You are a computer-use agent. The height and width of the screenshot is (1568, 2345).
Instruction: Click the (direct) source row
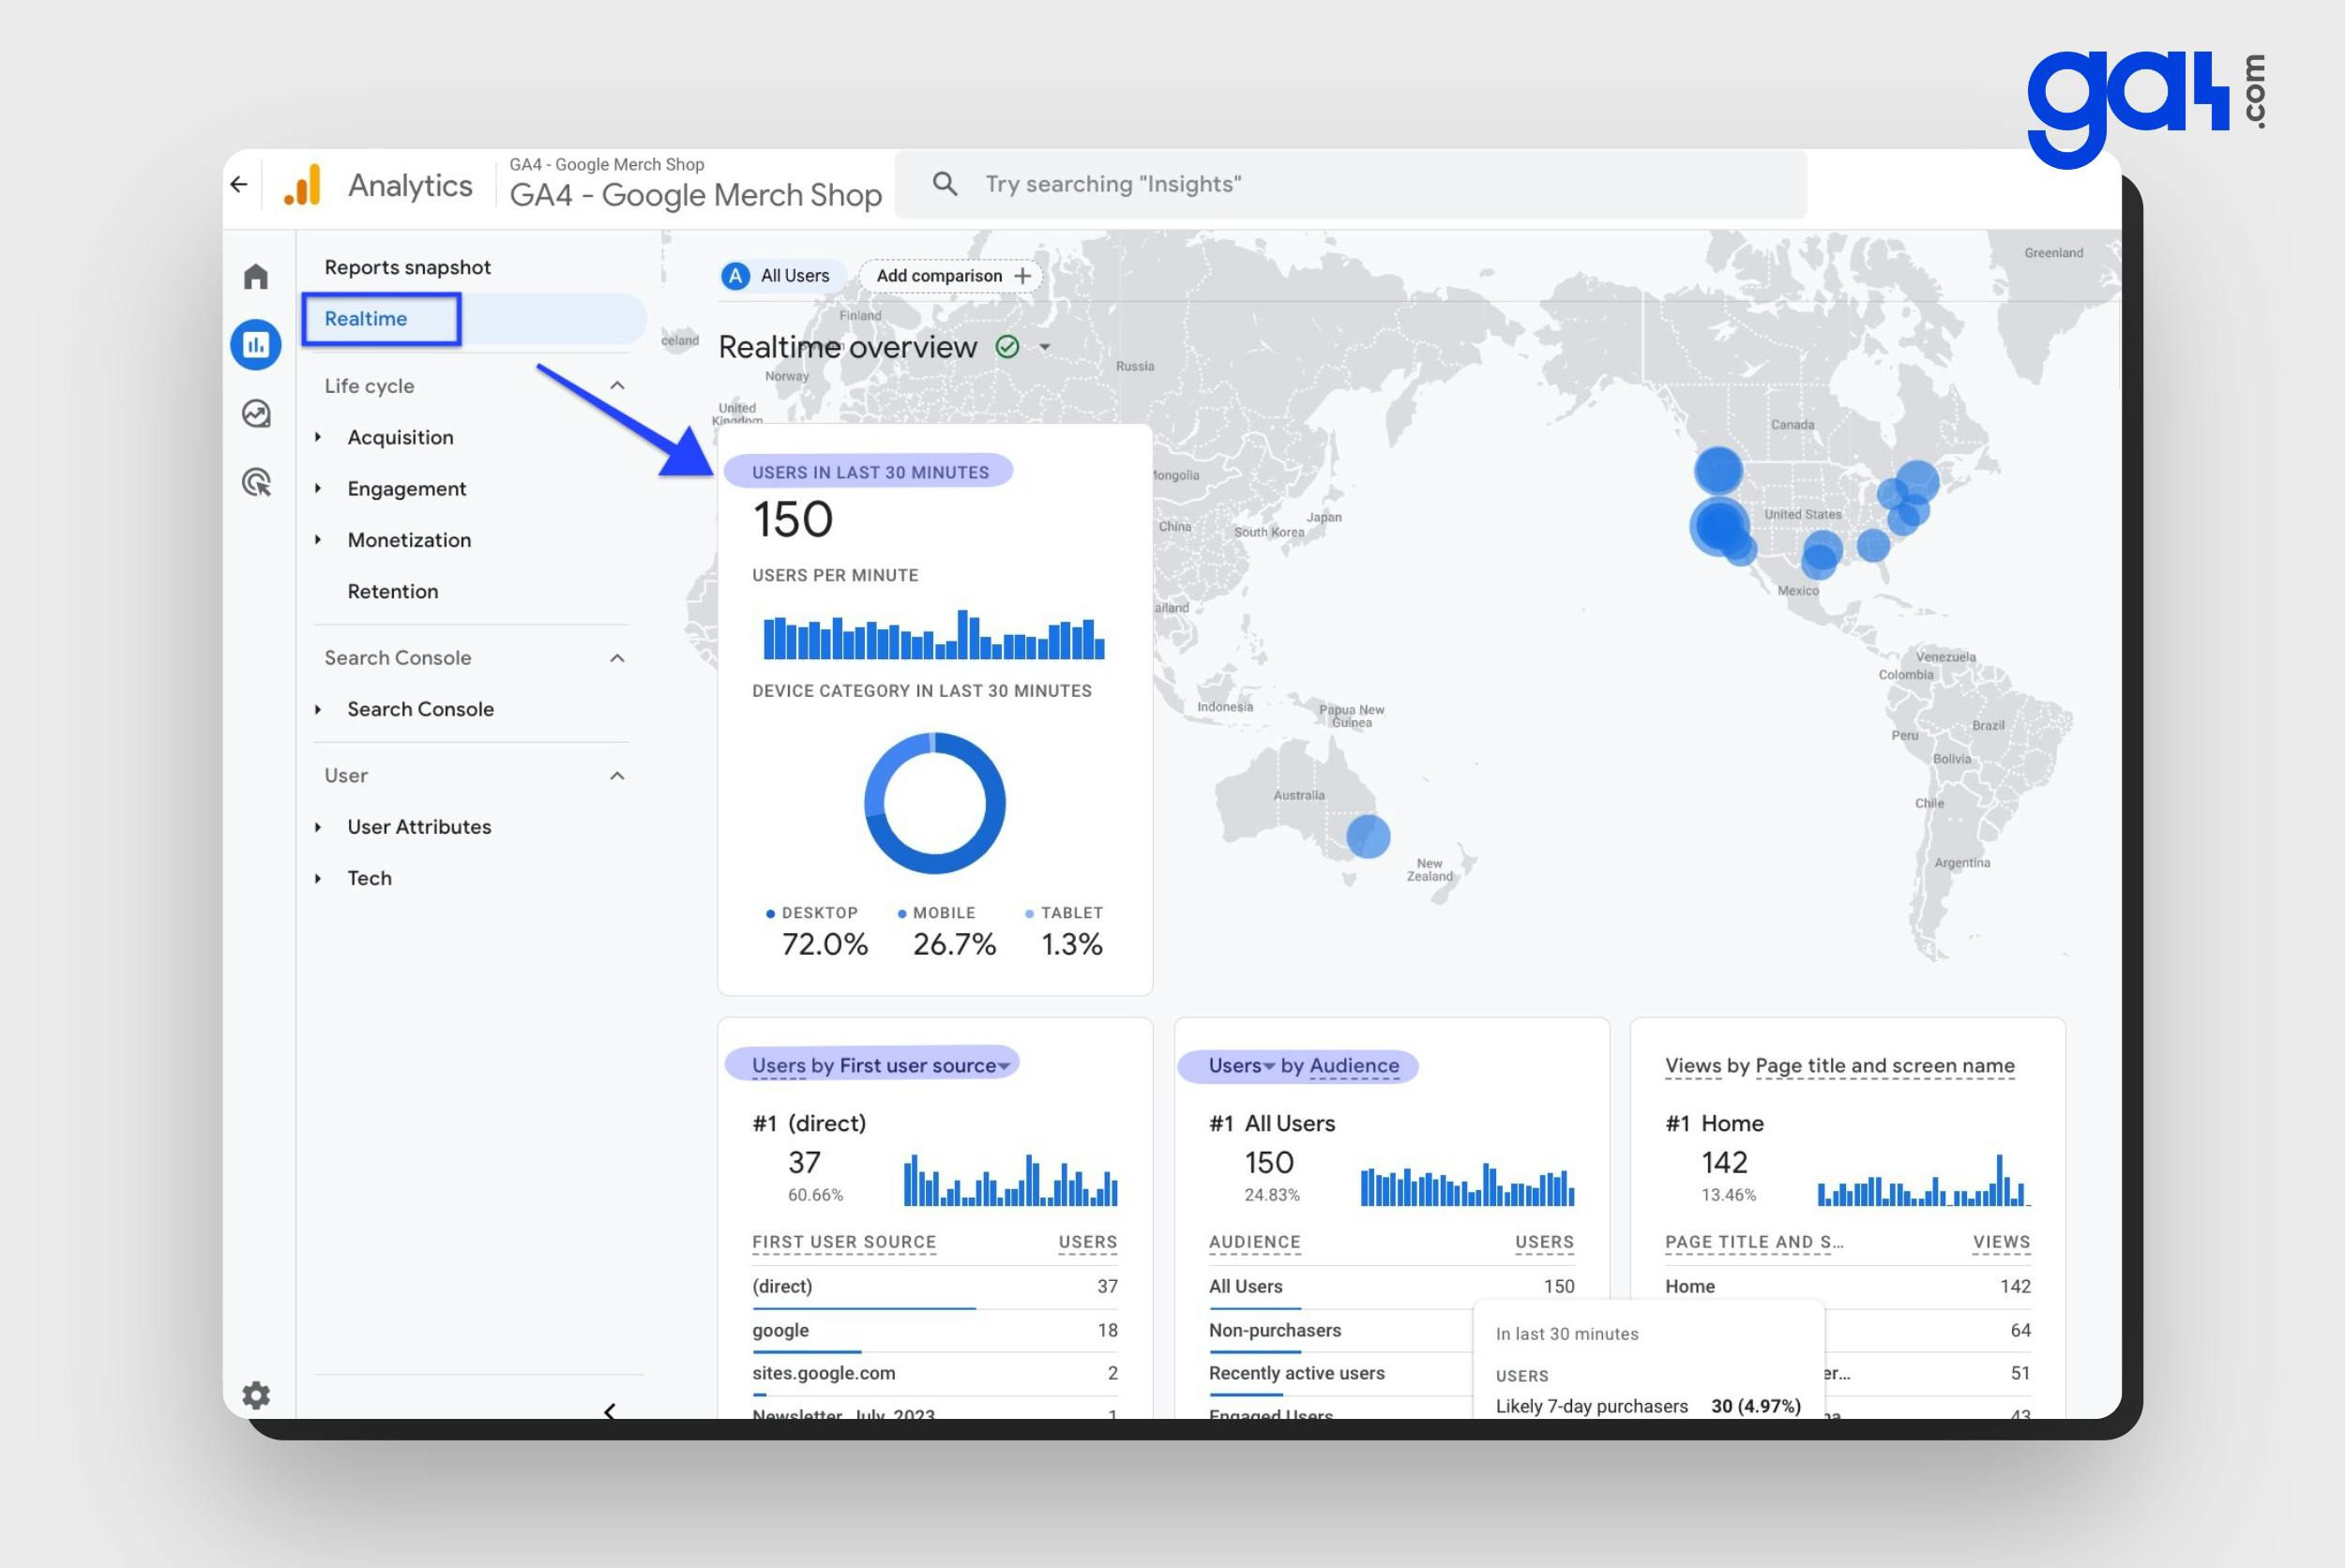point(934,1287)
